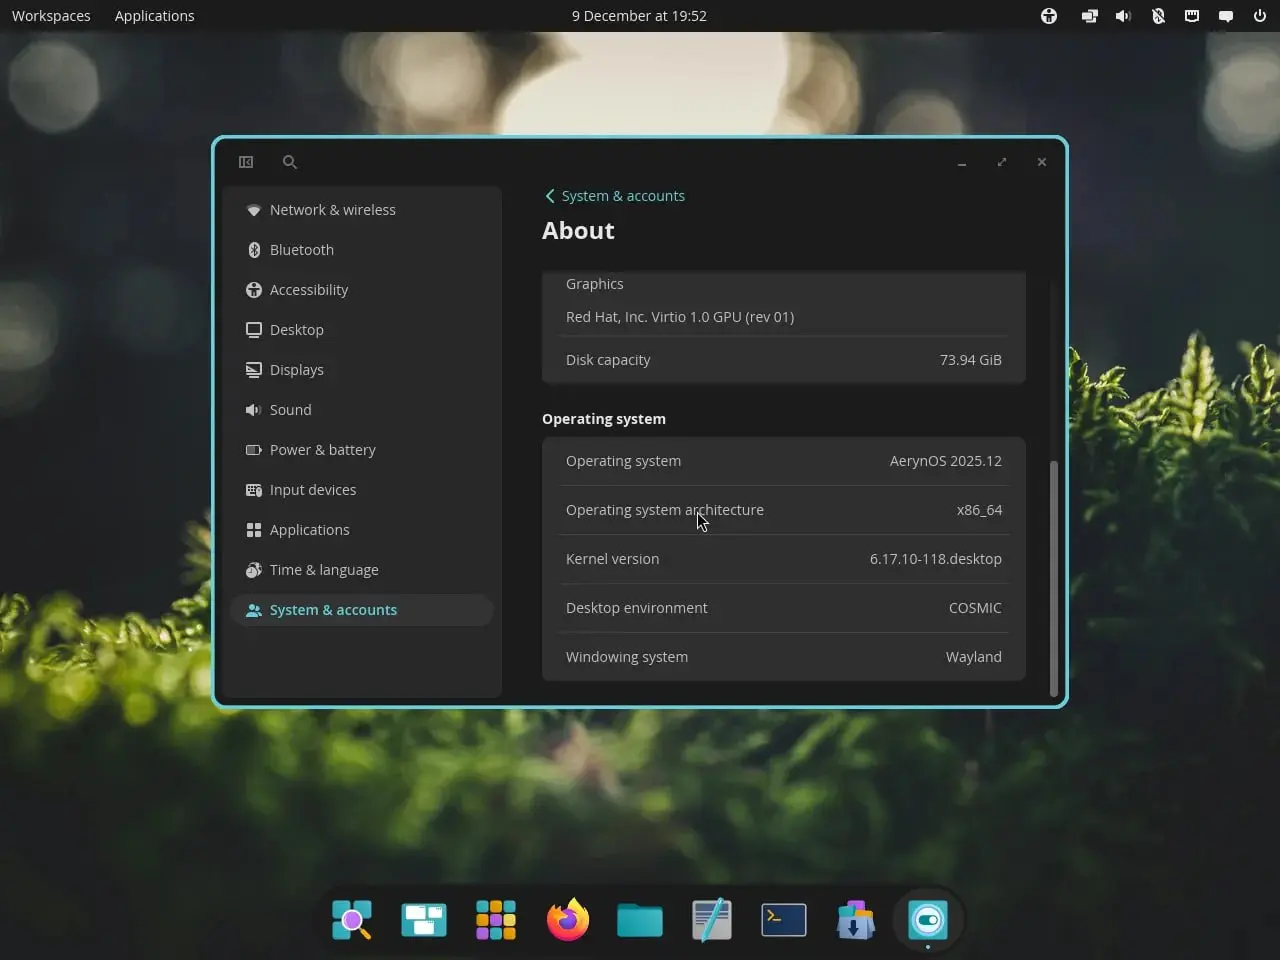This screenshot has width=1280, height=960.
Task: Go to Power & battery settings
Action: pyautogui.click(x=322, y=450)
